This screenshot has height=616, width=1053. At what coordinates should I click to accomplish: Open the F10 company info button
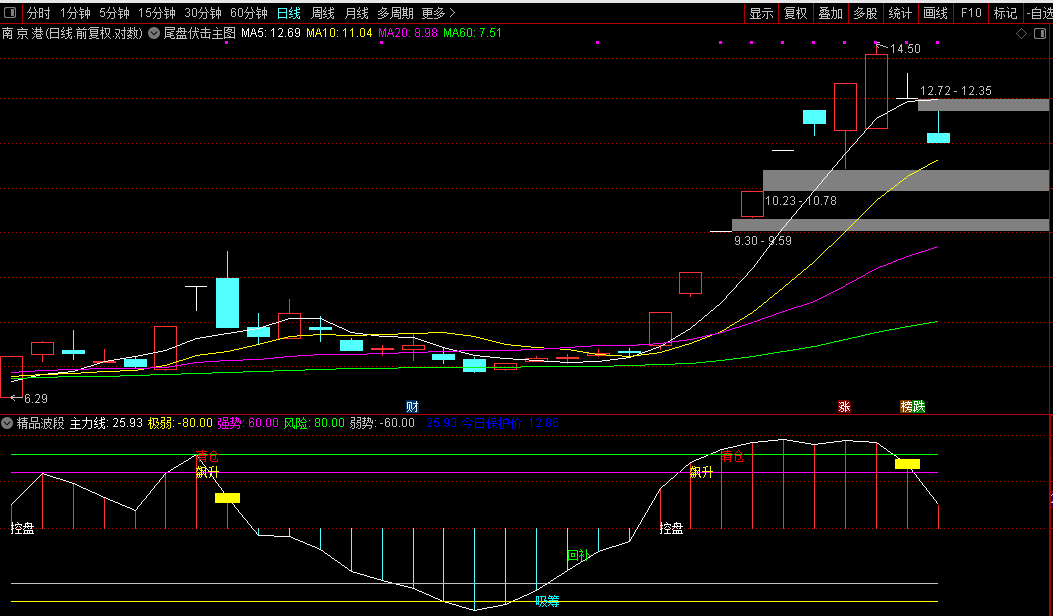click(x=970, y=13)
